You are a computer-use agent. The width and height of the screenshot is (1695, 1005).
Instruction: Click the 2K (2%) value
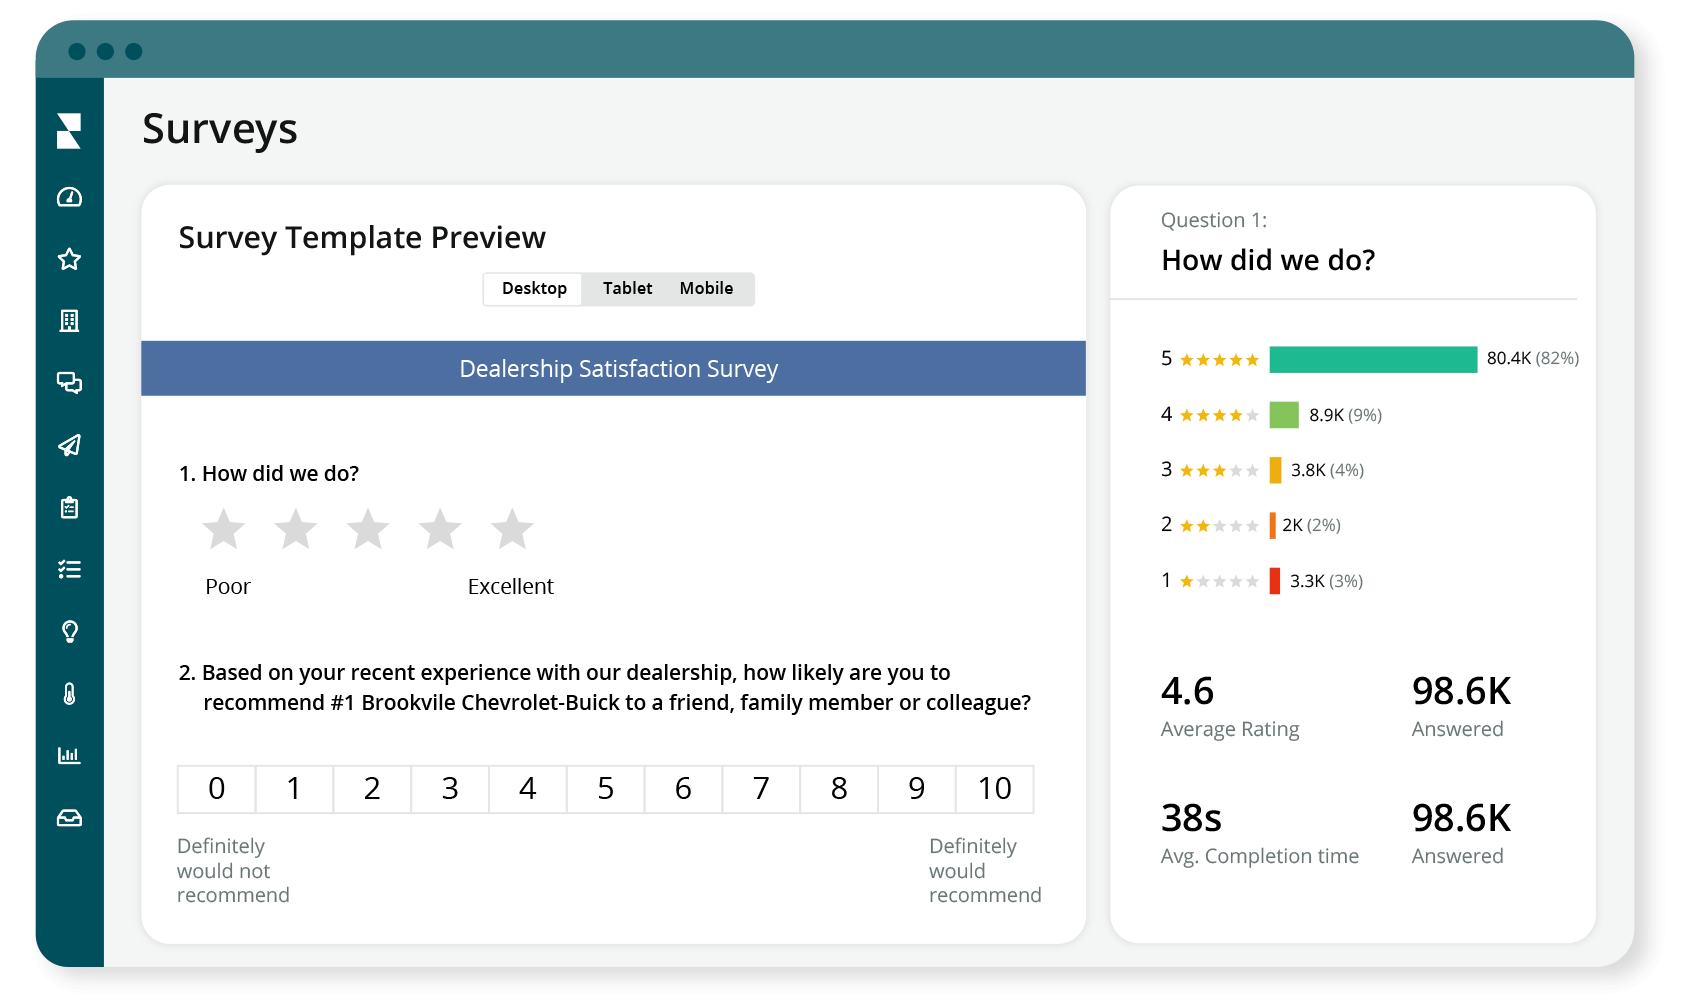point(1311,525)
